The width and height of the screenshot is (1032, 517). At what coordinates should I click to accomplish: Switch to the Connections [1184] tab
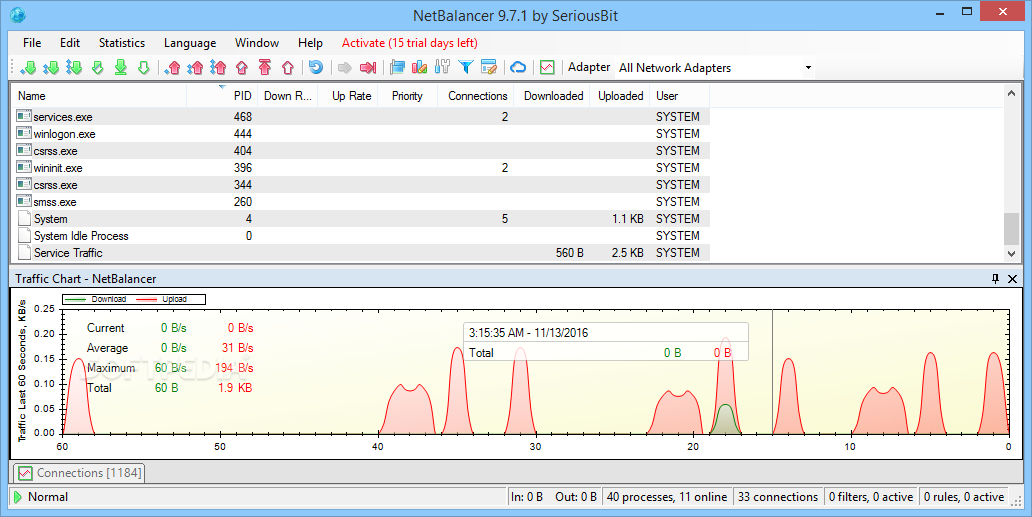(x=79, y=473)
